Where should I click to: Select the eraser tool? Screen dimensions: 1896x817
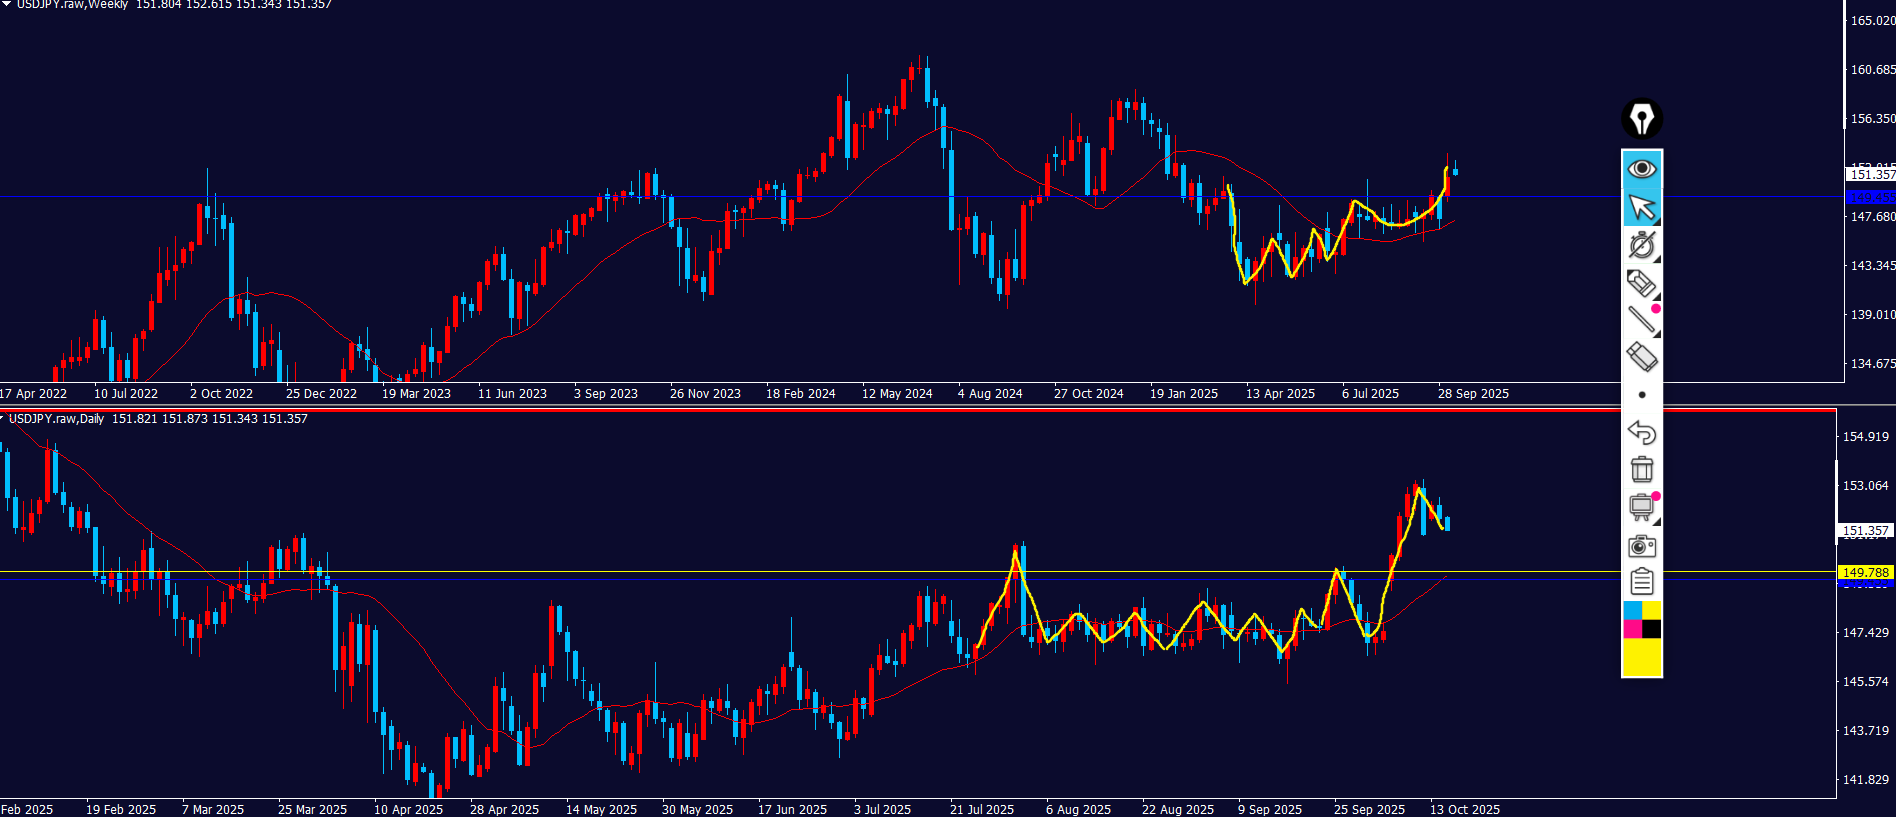1641,357
